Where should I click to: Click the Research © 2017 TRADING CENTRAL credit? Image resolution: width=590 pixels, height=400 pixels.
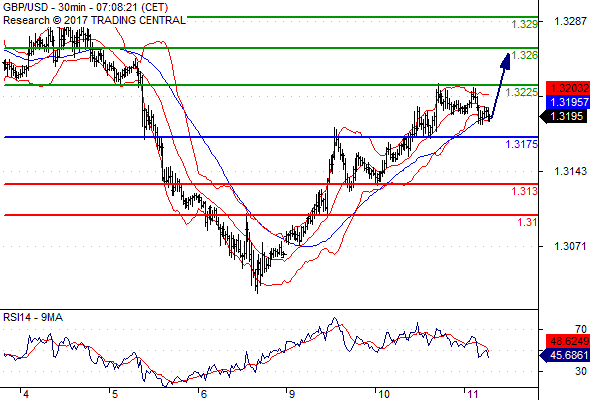click(94, 20)
